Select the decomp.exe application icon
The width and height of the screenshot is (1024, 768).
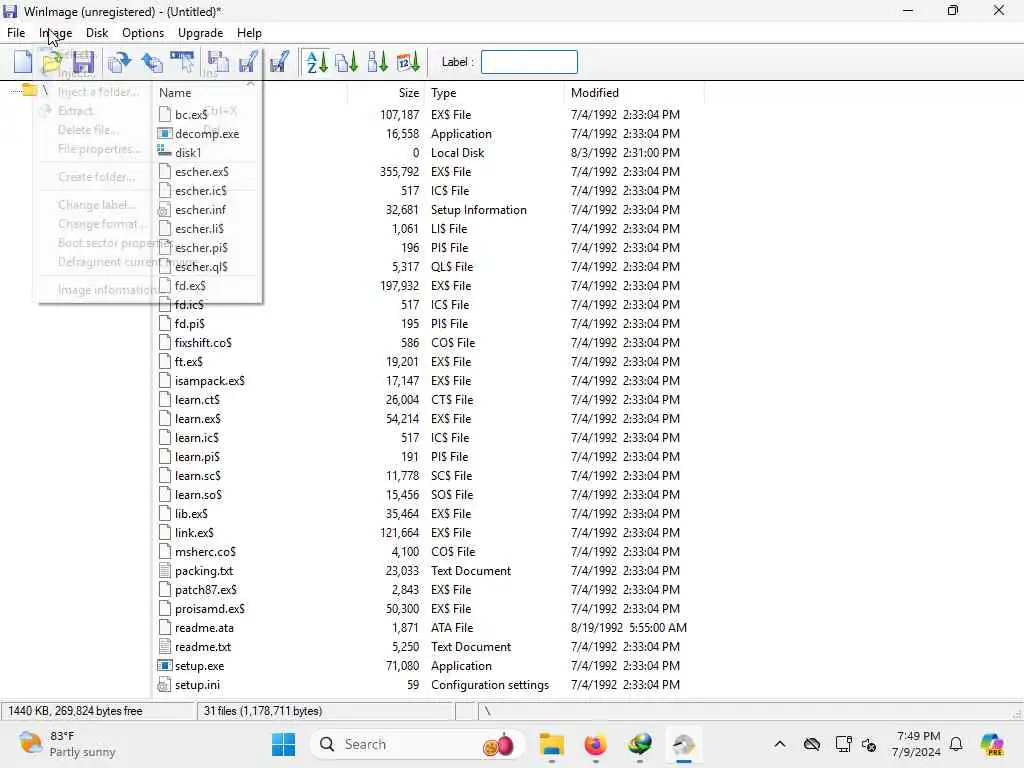pyautogui.click(x=165, y=133)
